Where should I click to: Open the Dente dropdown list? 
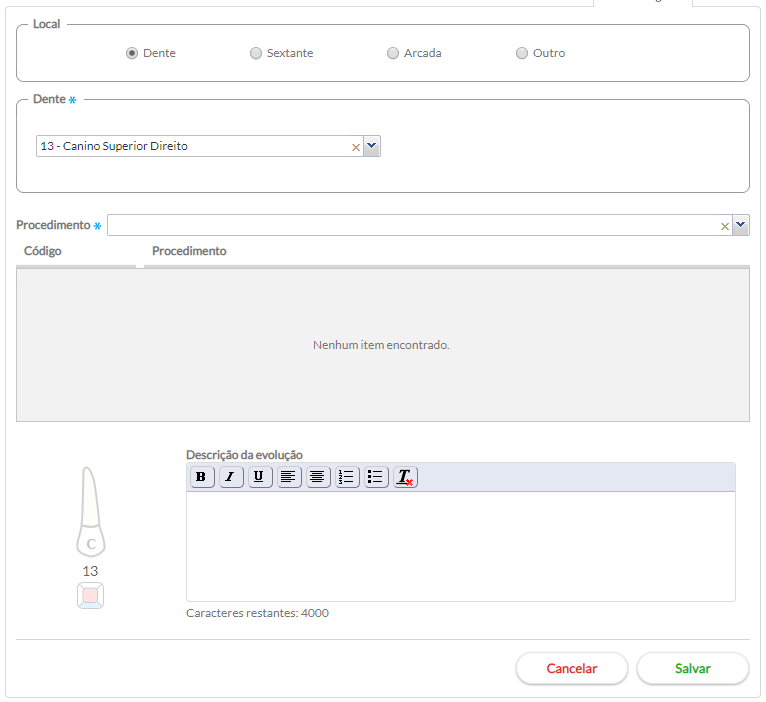click(372, 146)
